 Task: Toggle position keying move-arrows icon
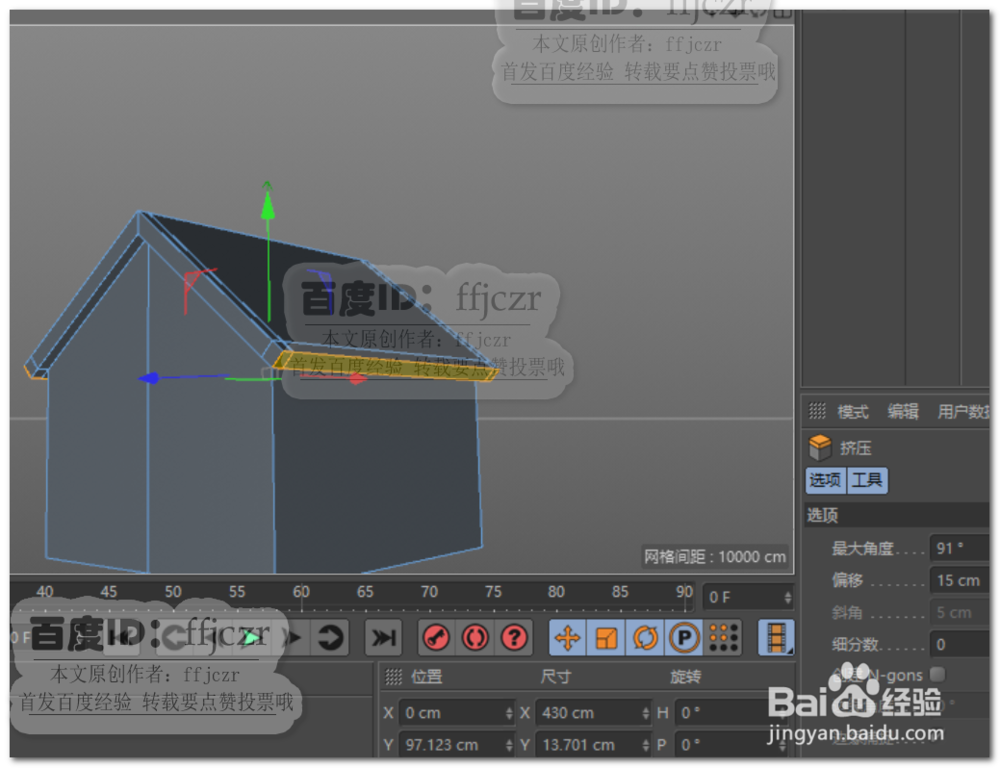point(568,637)
